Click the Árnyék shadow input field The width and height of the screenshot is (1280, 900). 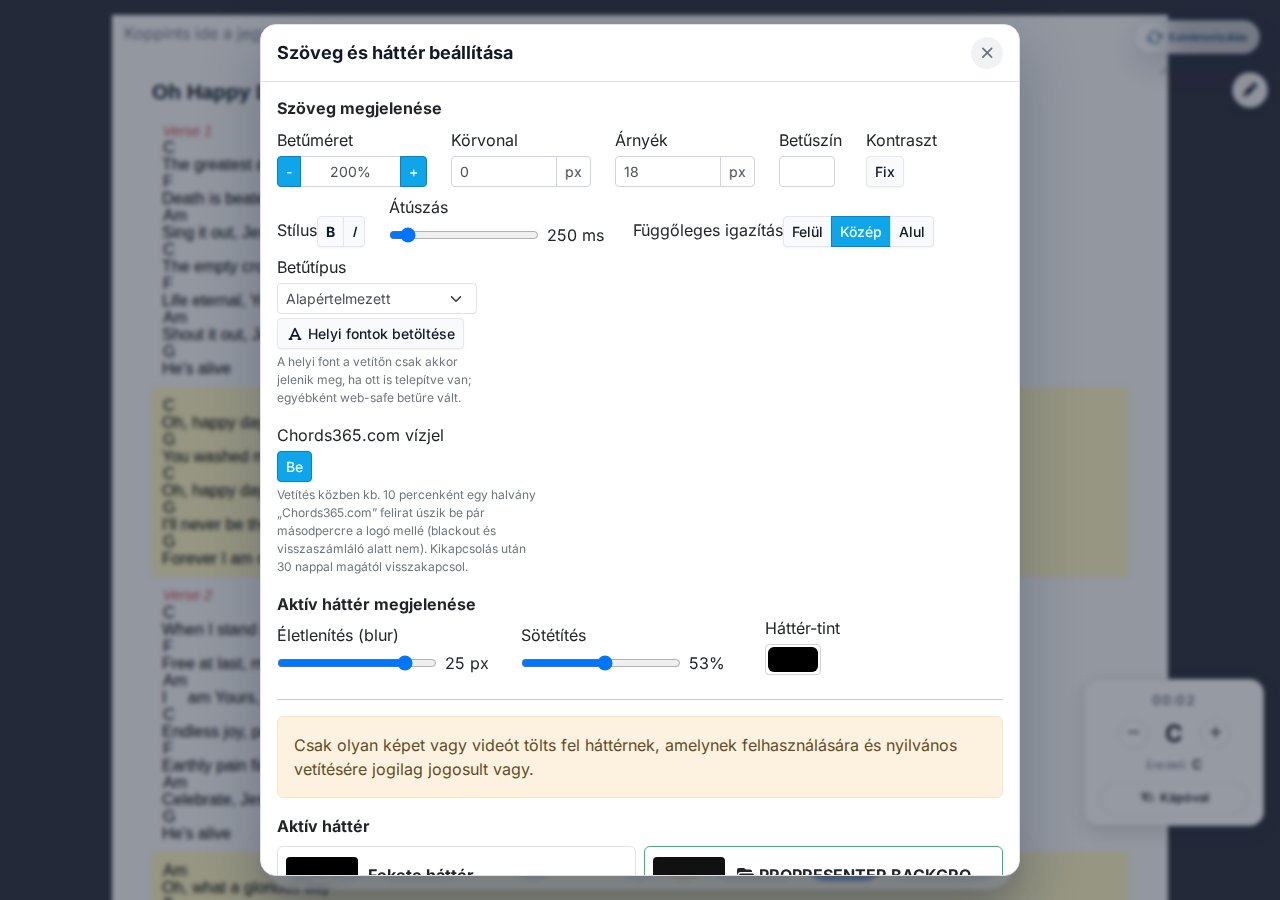point(668,172)
